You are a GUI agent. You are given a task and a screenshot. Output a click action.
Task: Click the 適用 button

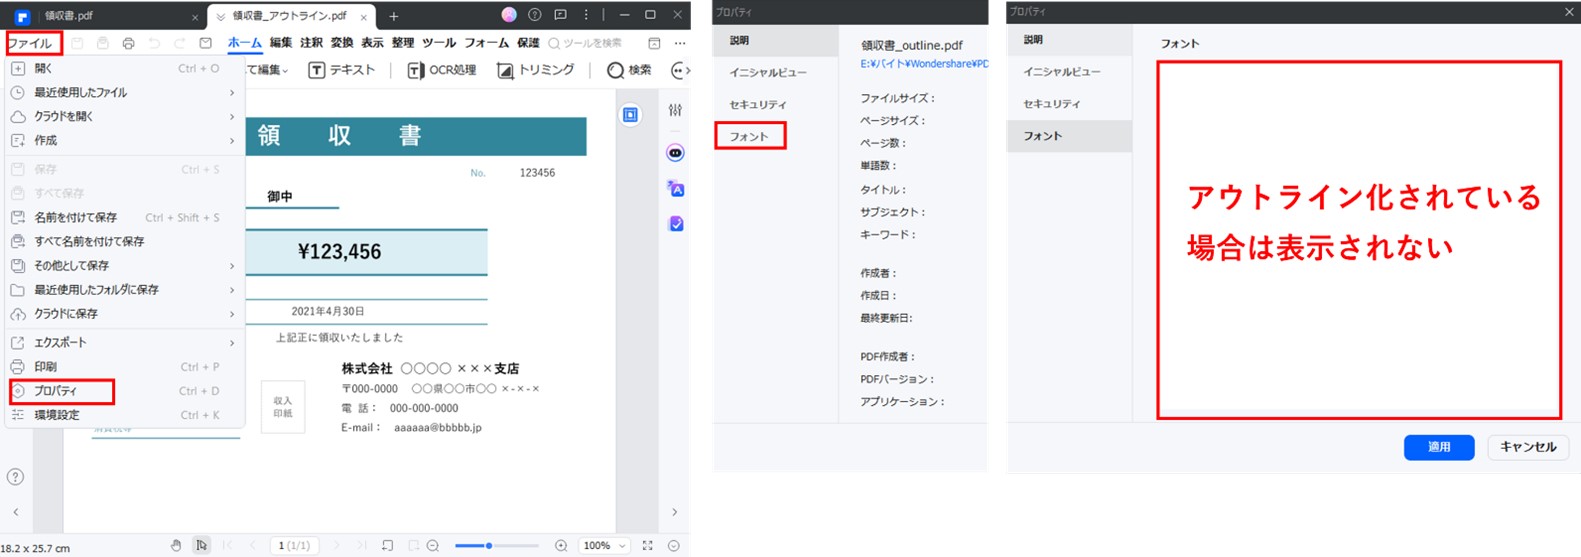point(1439,447)
